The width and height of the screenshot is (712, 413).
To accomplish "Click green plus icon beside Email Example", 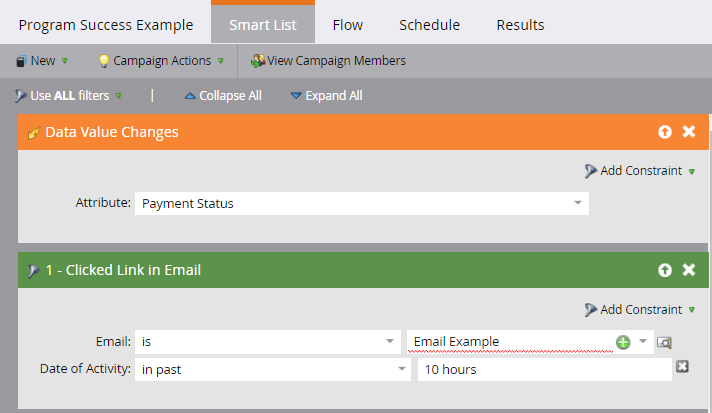I will 623,342.
